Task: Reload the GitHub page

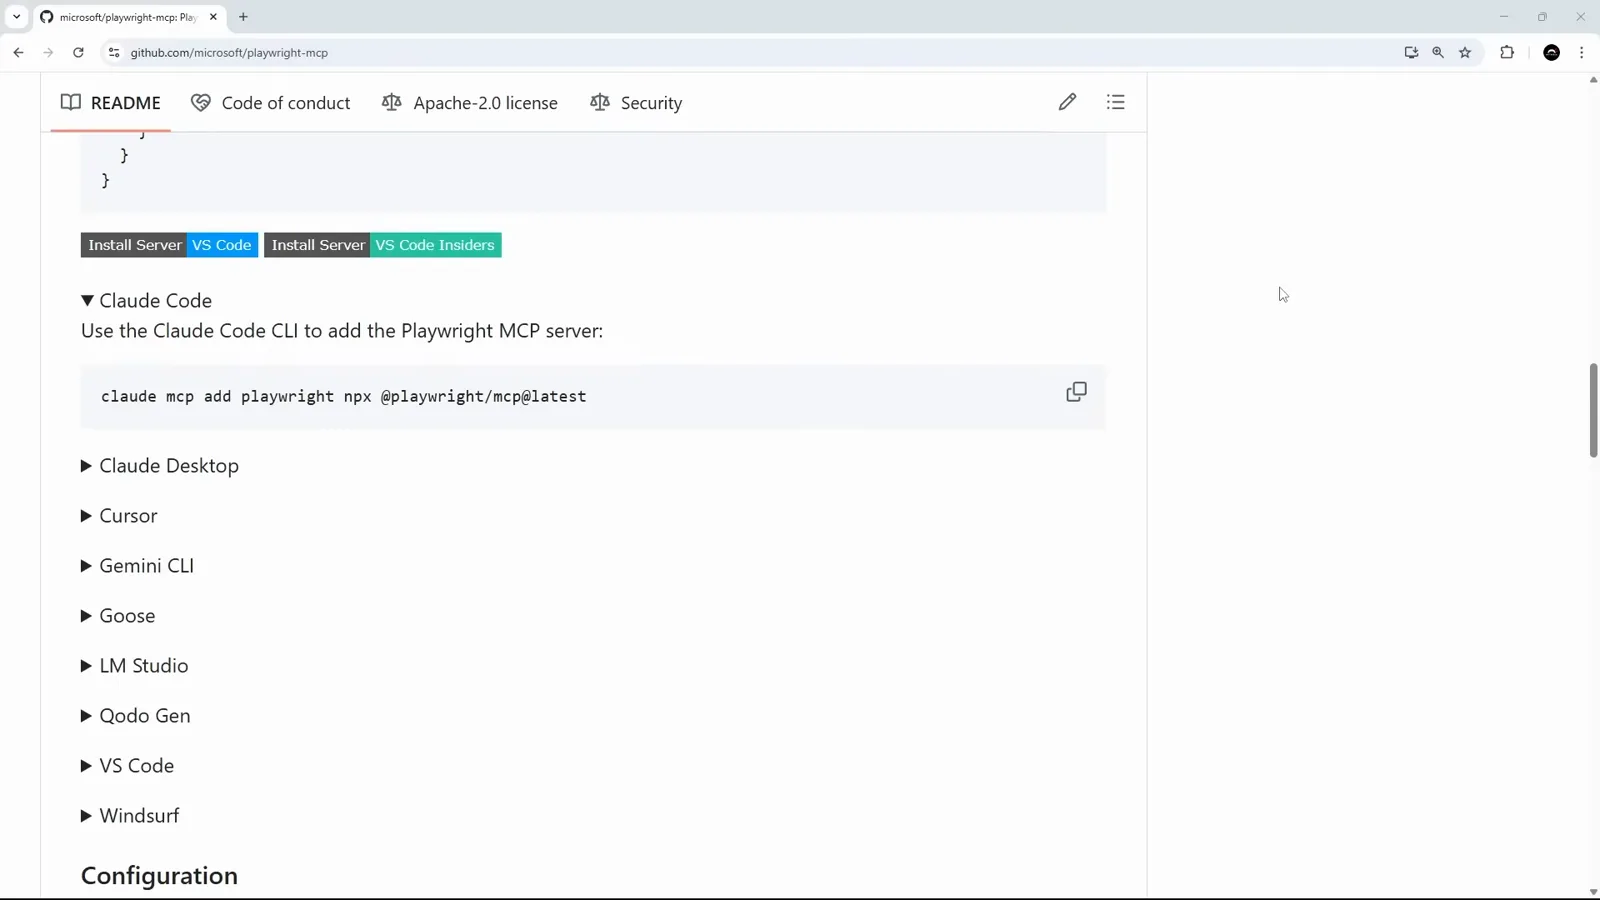Action: click(78, 52)
